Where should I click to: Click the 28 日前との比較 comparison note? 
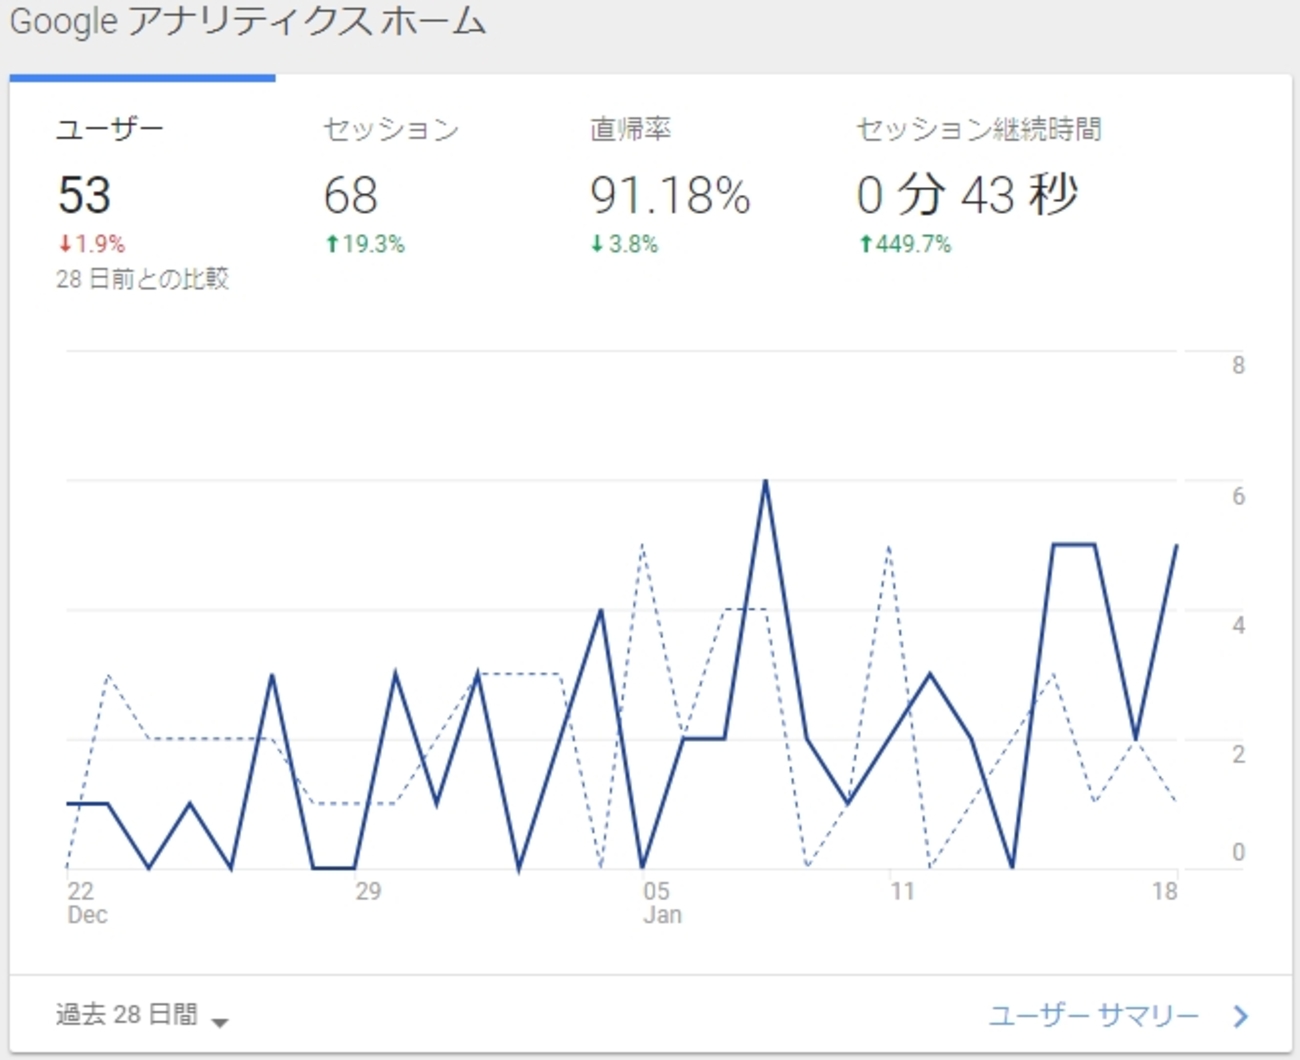(143, 279)
